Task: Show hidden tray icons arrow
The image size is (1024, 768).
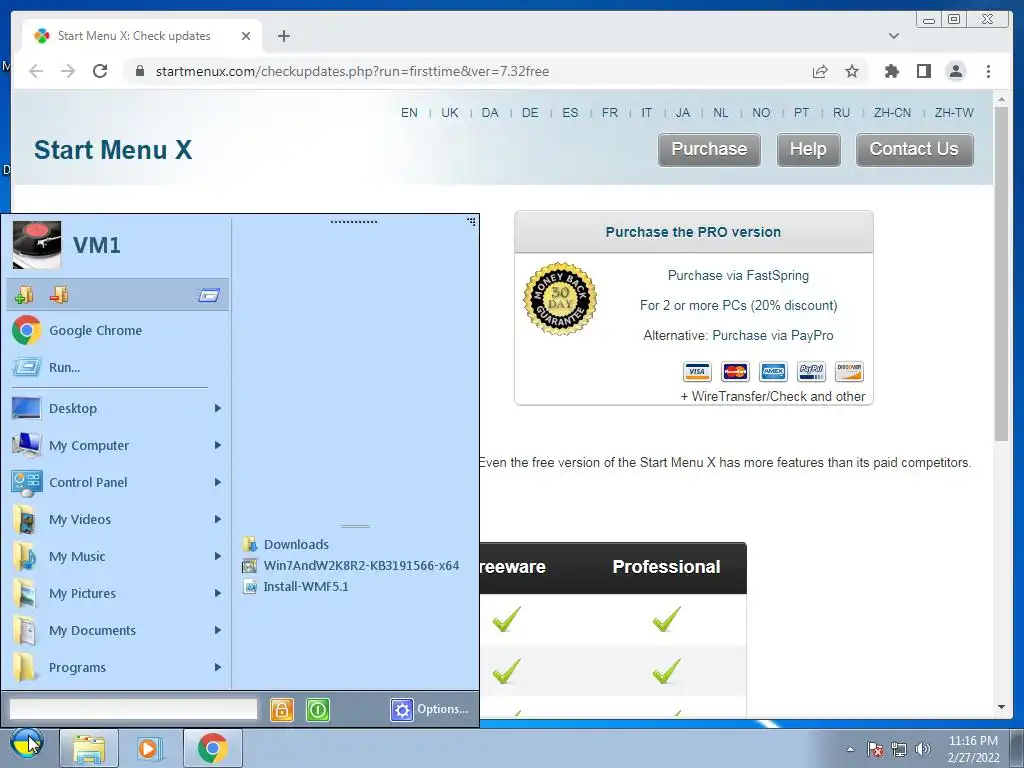Action: coord(850,749)
